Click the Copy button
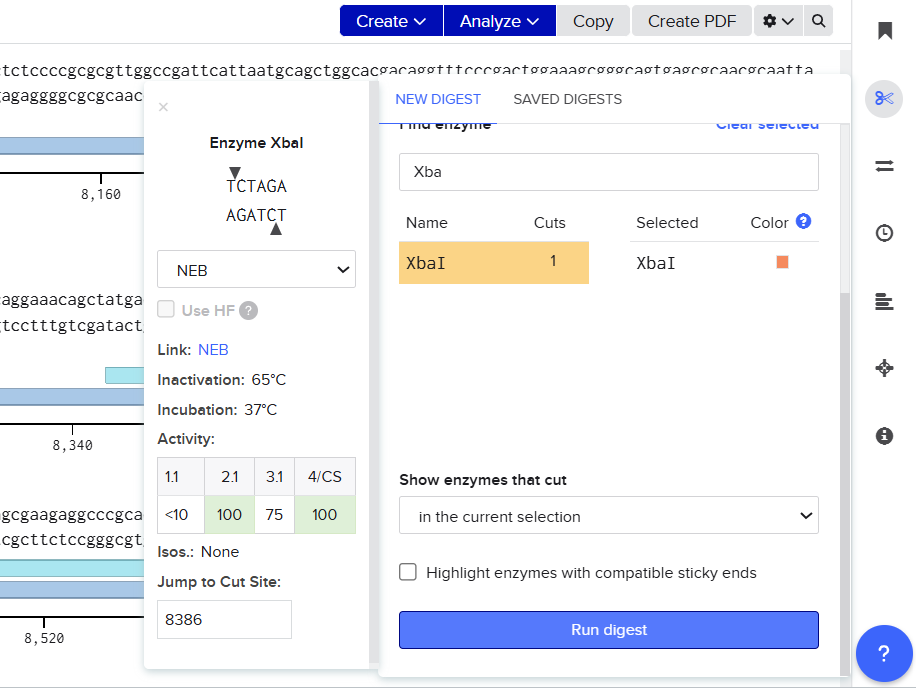 coord(593,21)
